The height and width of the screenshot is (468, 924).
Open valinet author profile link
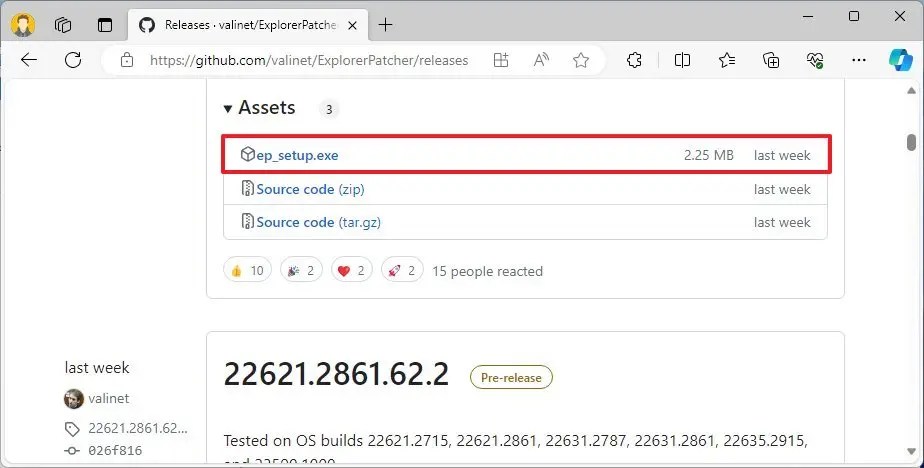108,398
